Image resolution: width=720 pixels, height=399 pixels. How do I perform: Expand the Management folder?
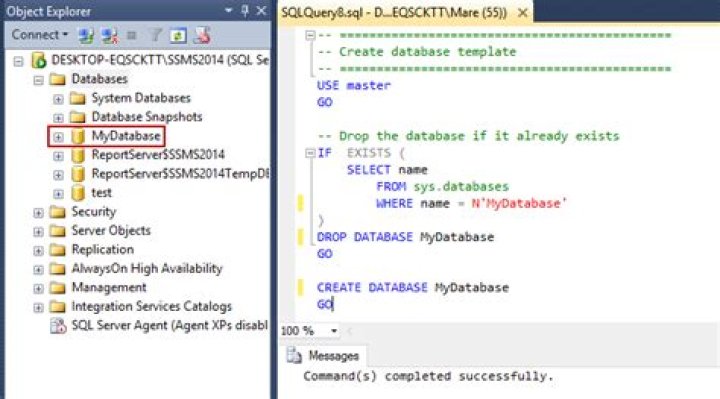click(38, 289)
